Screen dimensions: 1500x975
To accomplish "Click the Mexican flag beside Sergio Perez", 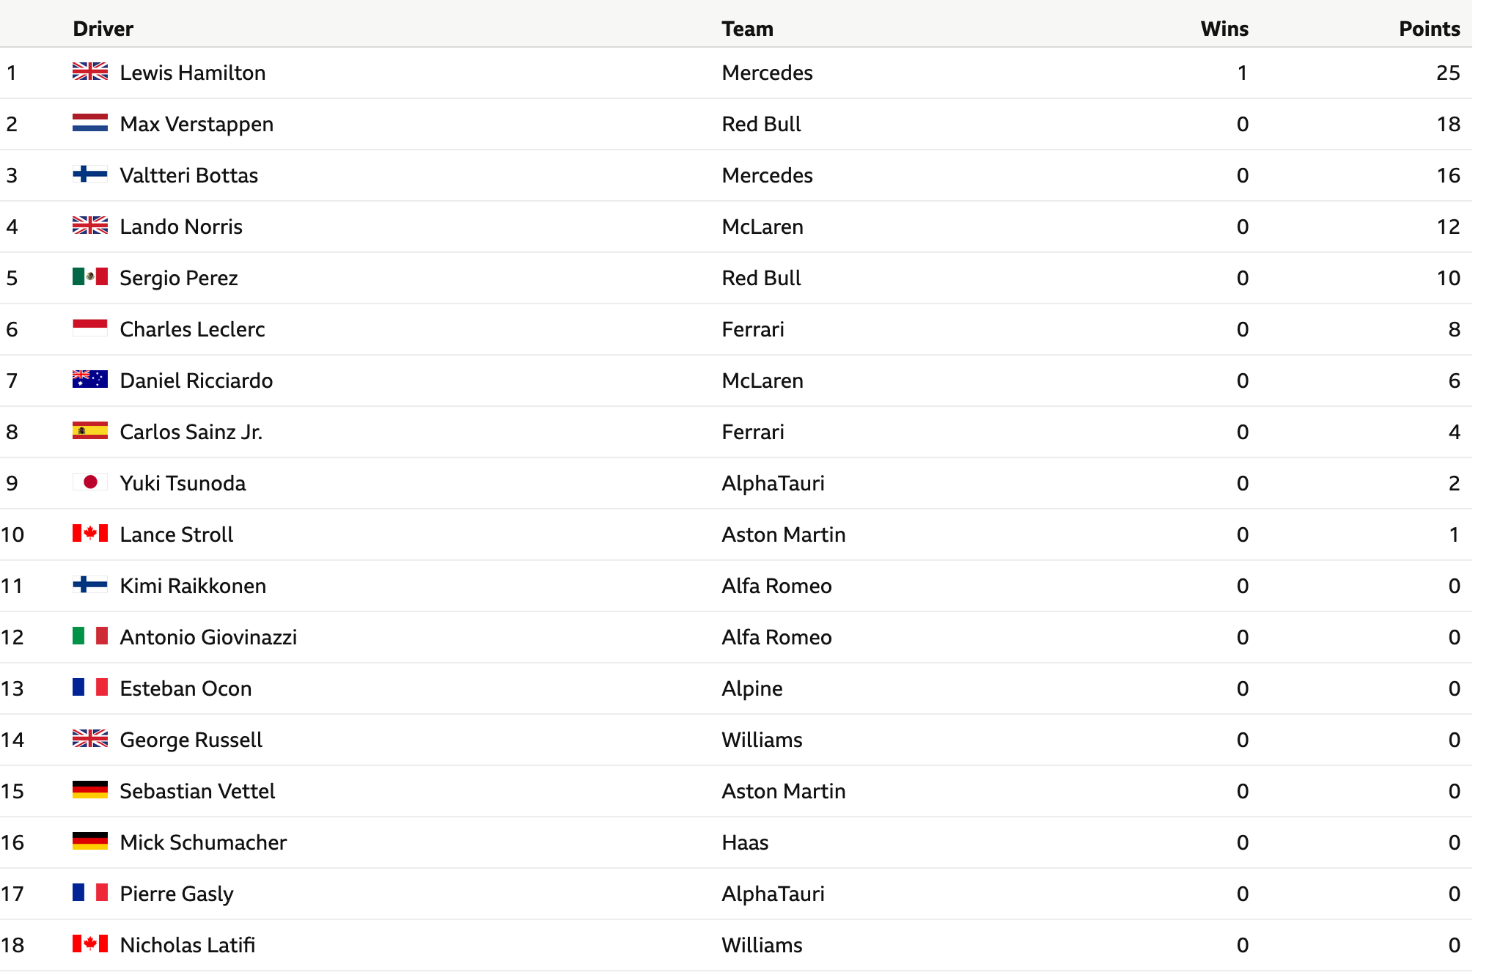I will [90, 277].
